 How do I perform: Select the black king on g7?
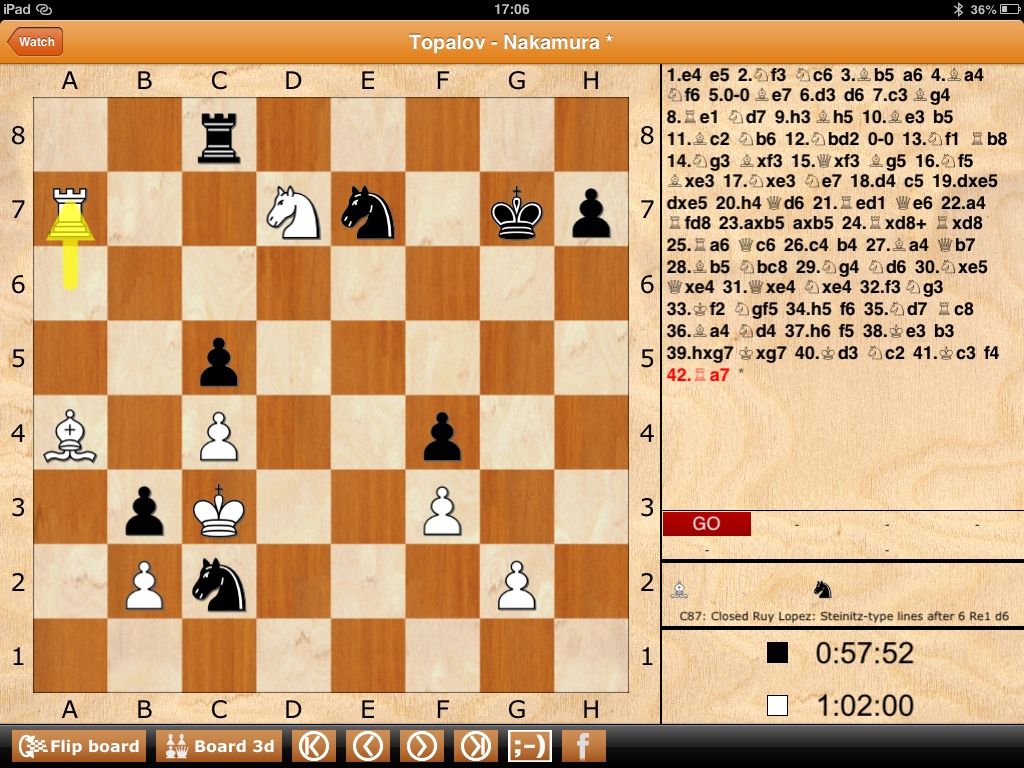click(517, 212)
